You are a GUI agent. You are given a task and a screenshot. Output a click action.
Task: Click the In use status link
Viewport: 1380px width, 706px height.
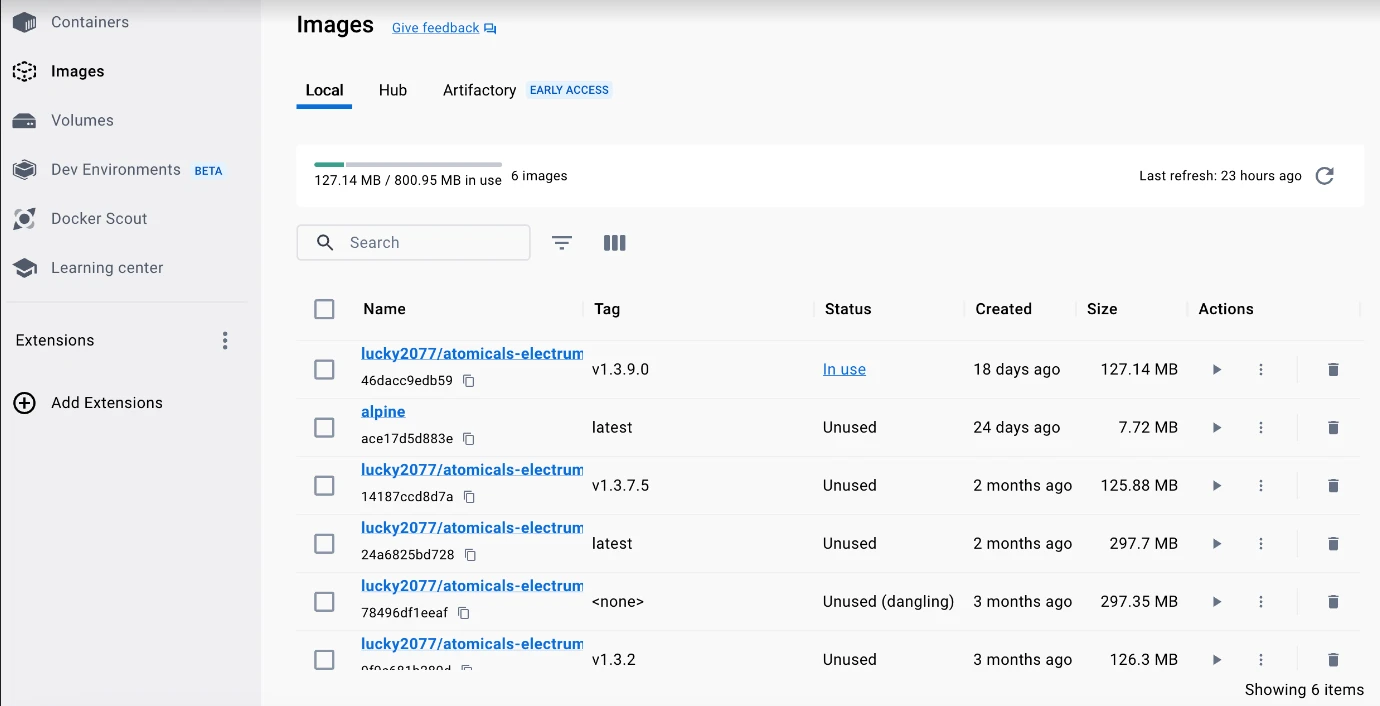844,370
